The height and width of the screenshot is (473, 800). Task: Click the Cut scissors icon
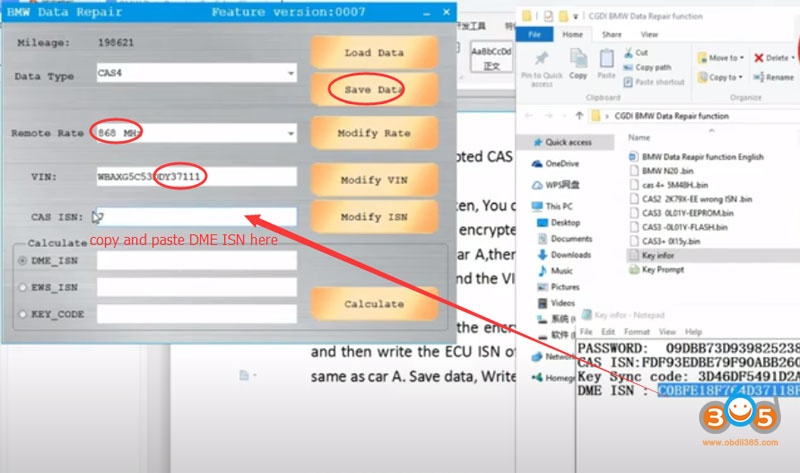pos(629,53)
